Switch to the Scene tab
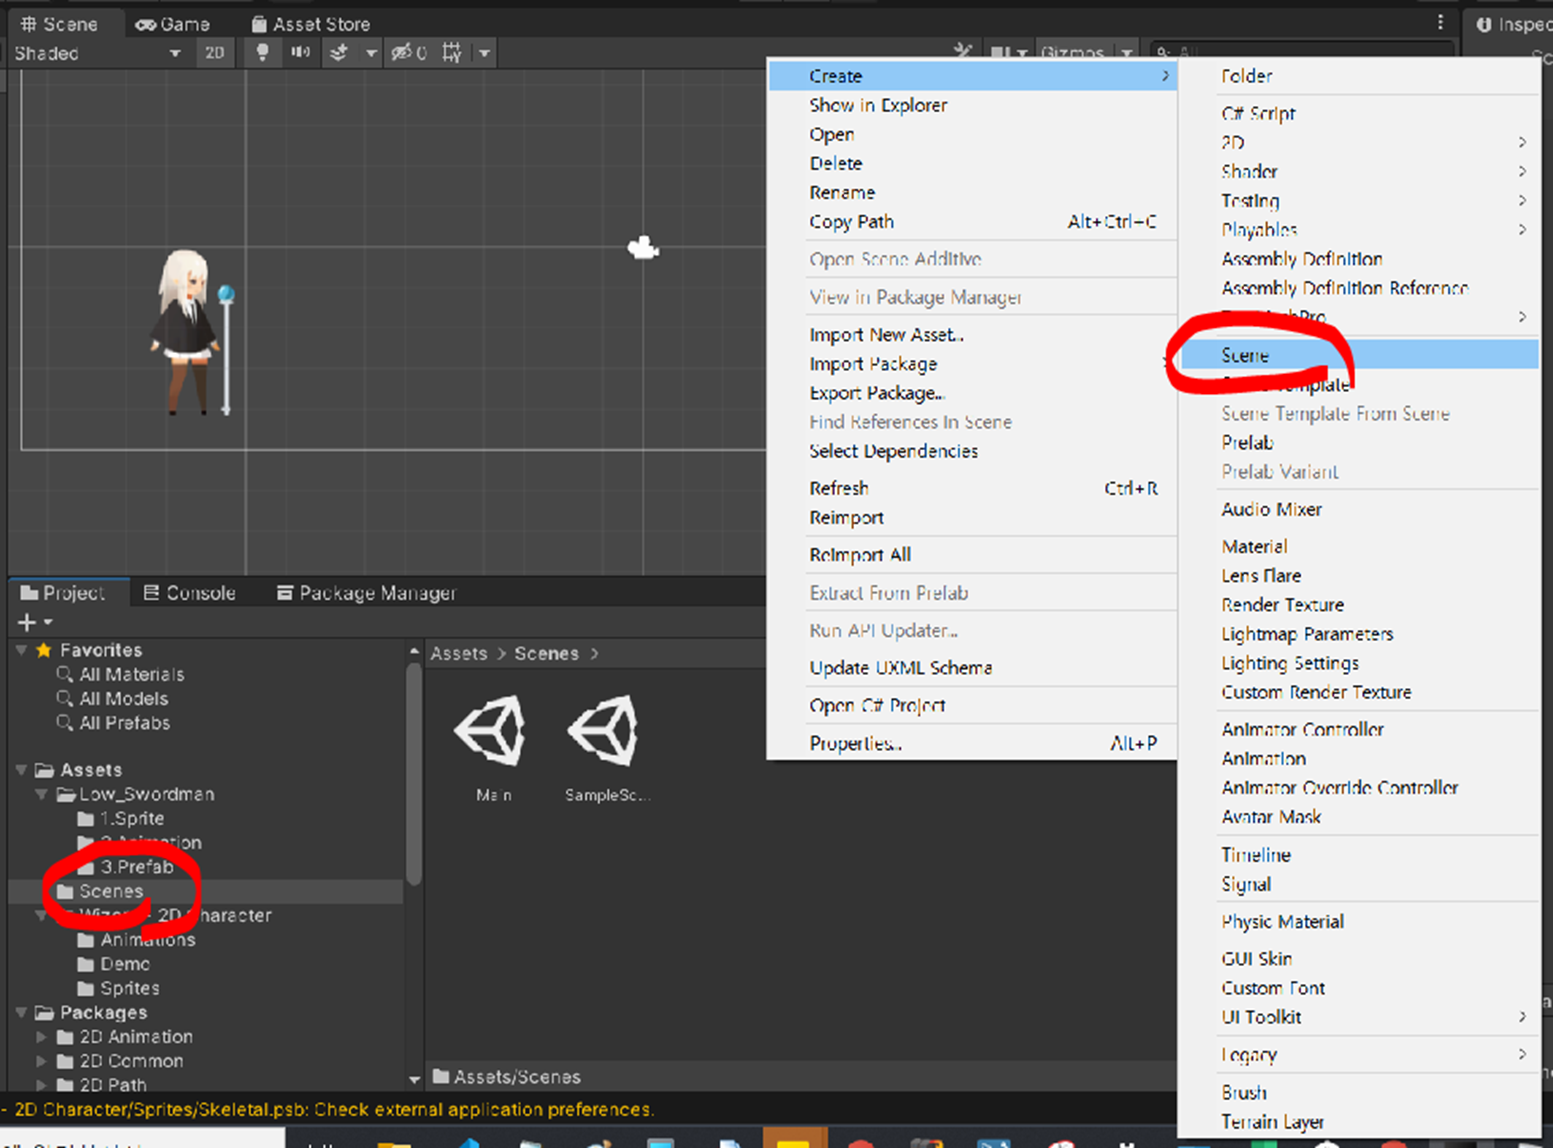Image resolution: width=1553 pixels, height=1148 pixels. [x=59, y=24]
